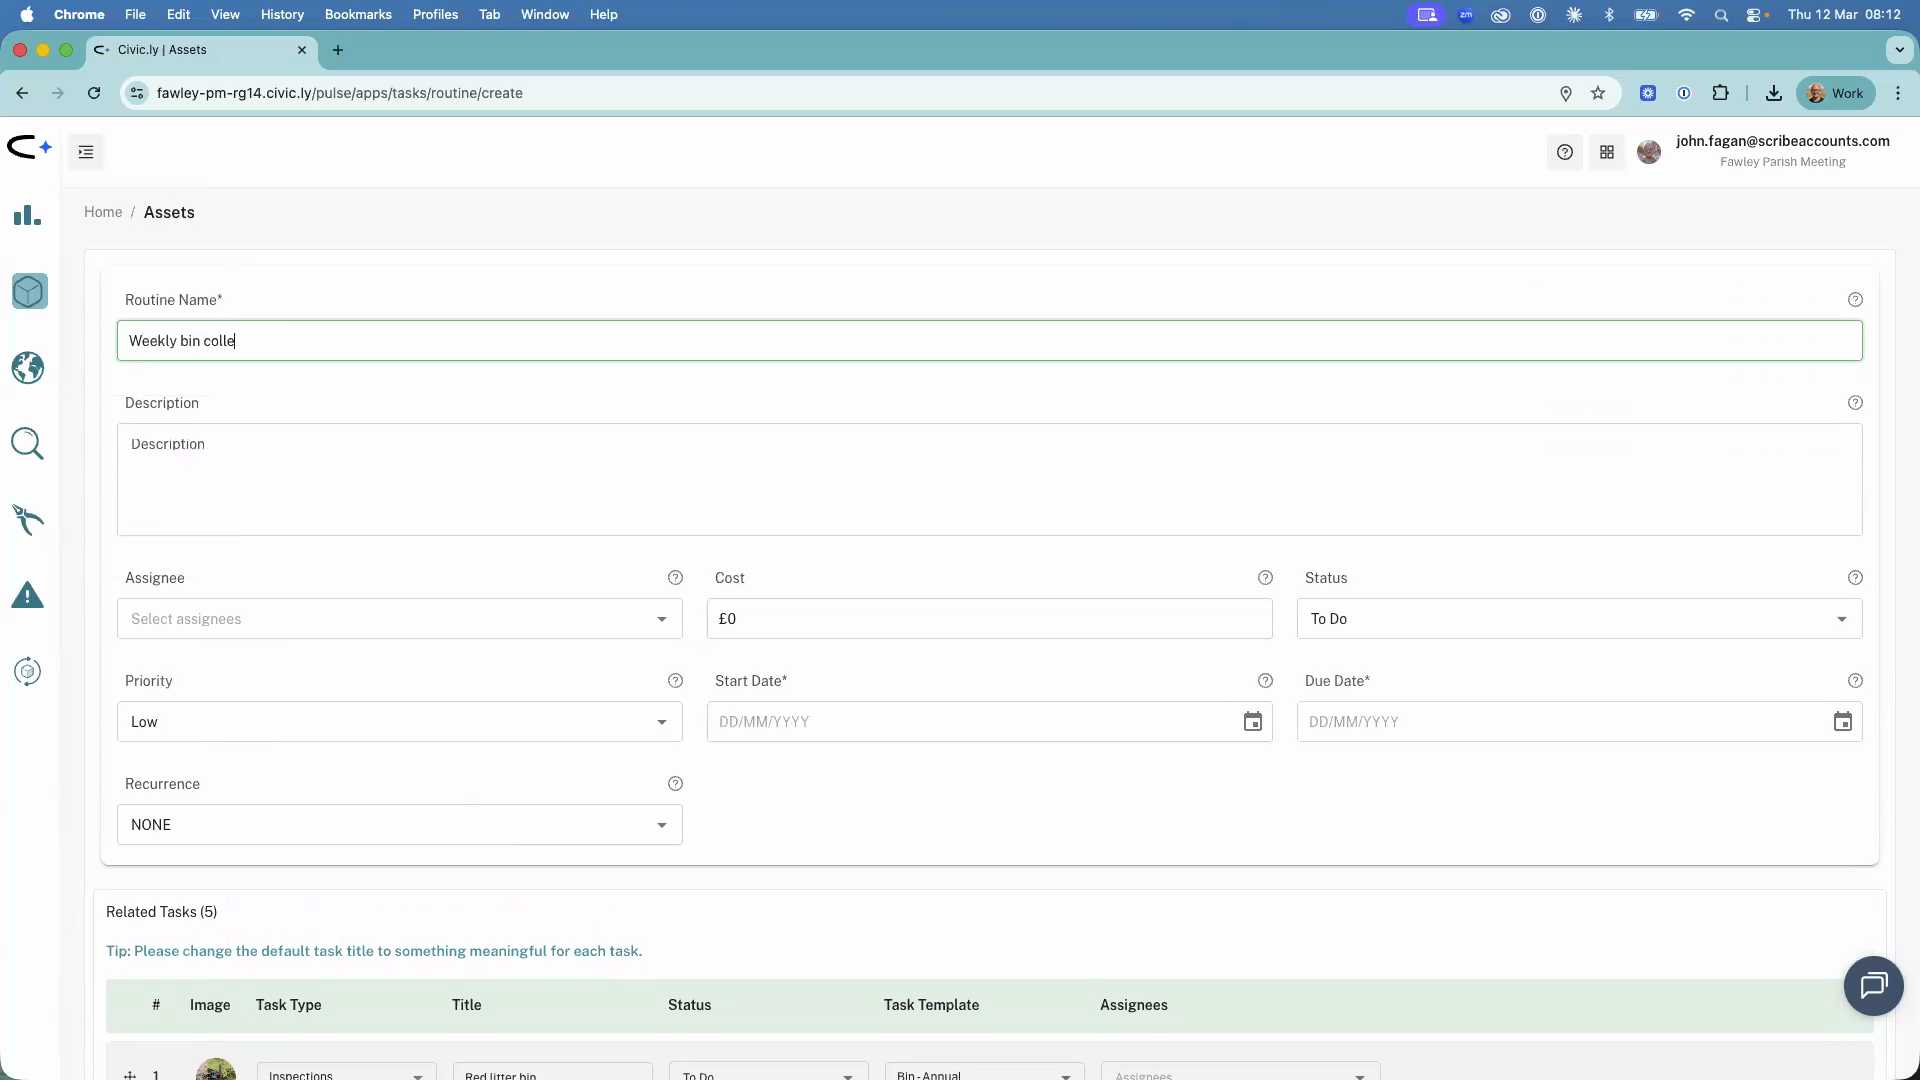Click inside the Description text area

[990, 480]
